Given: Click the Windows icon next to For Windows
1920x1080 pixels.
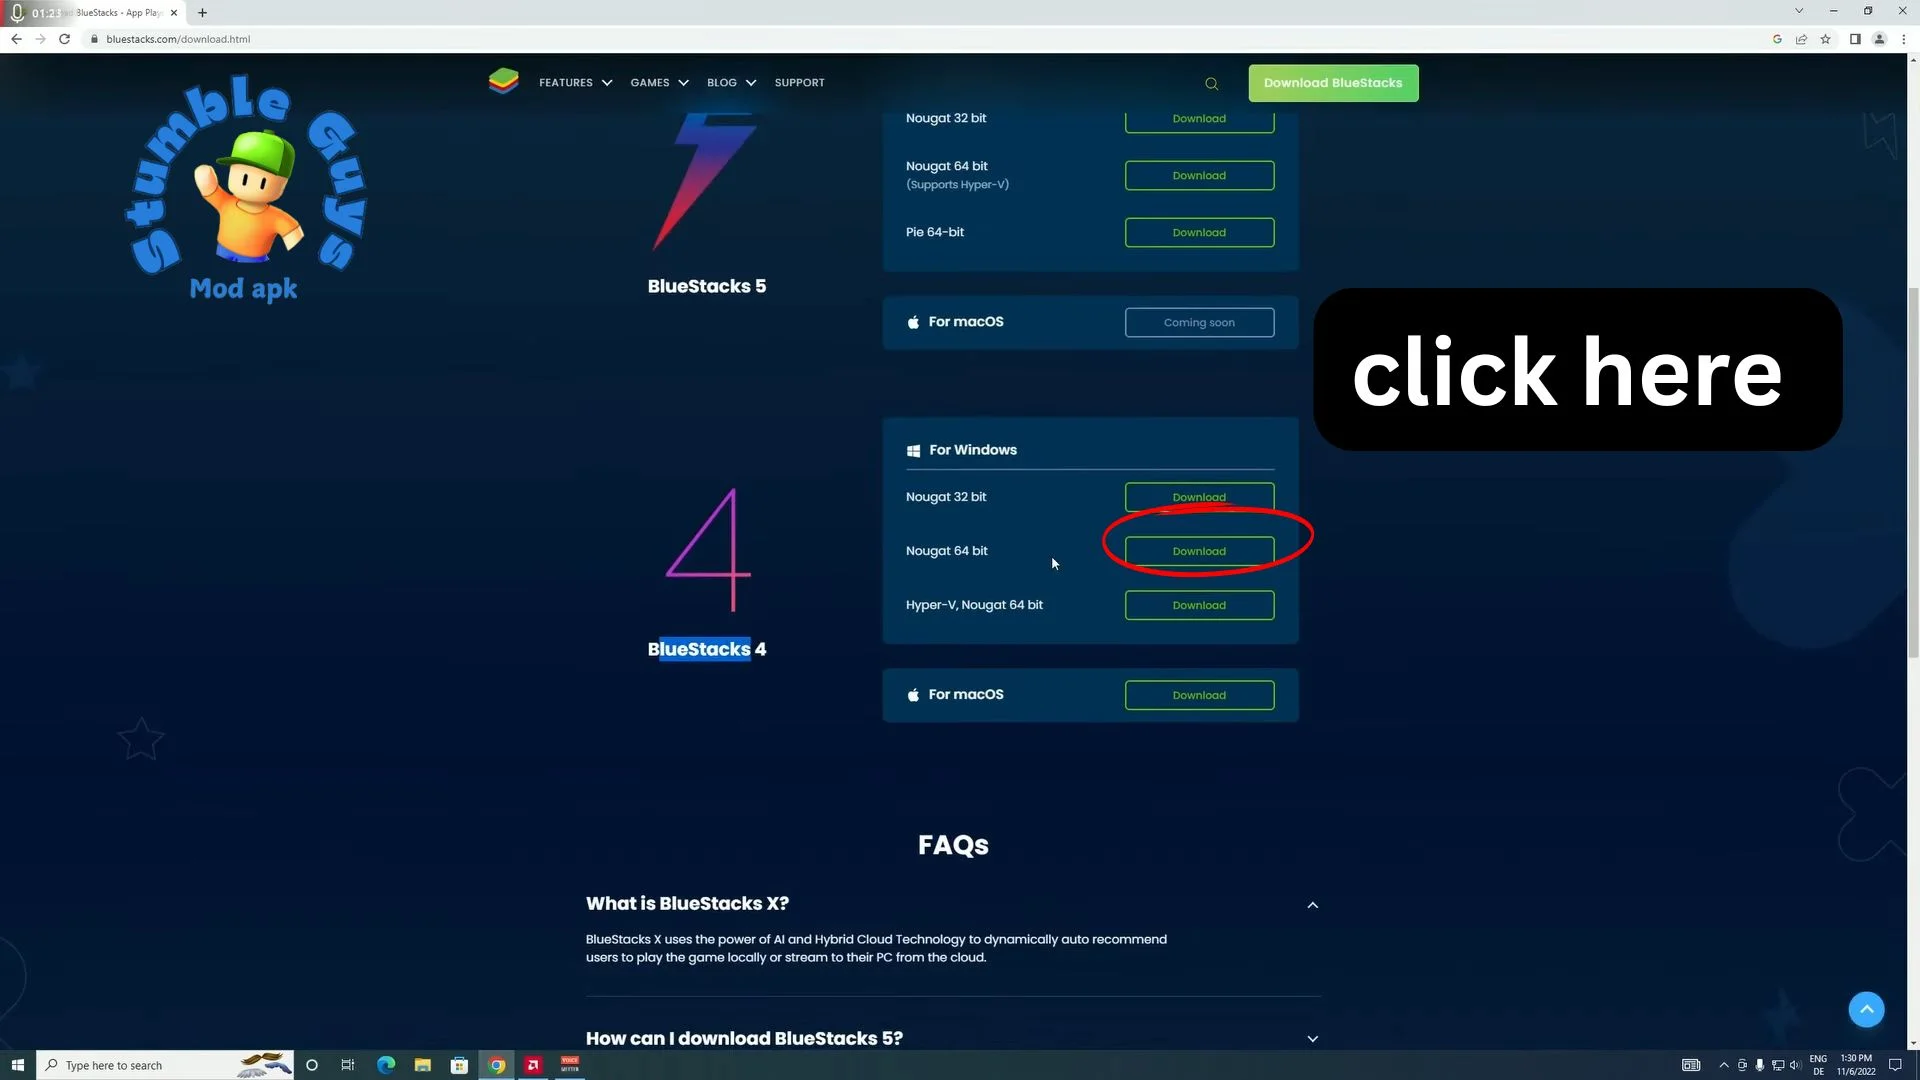Looking at the screenshot, I should click(914, 450).
